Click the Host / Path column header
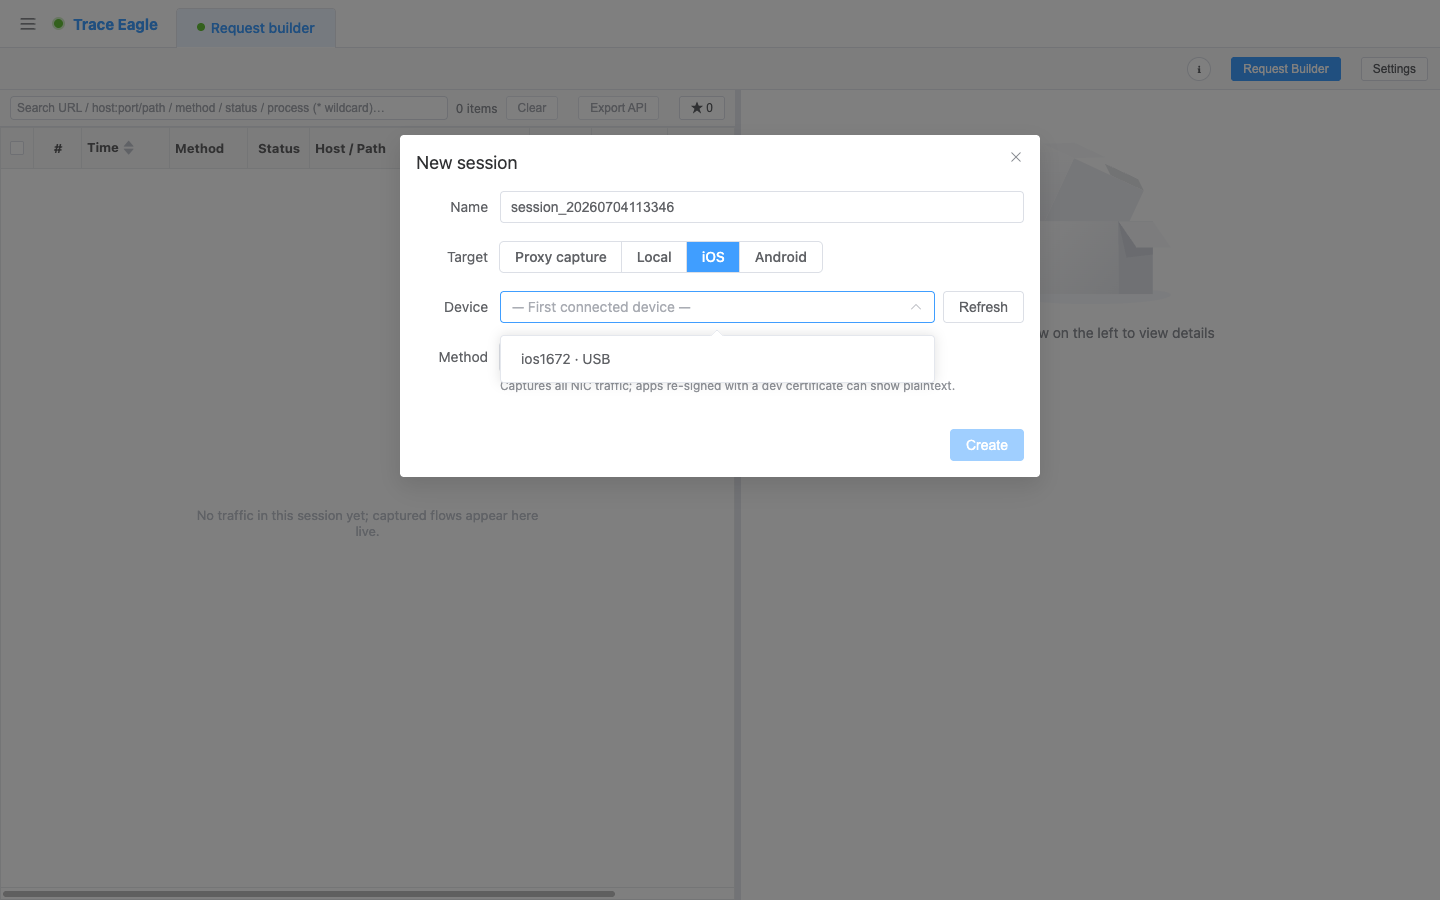This screenshot has width=1440, height=900. (x=350, y=148)
